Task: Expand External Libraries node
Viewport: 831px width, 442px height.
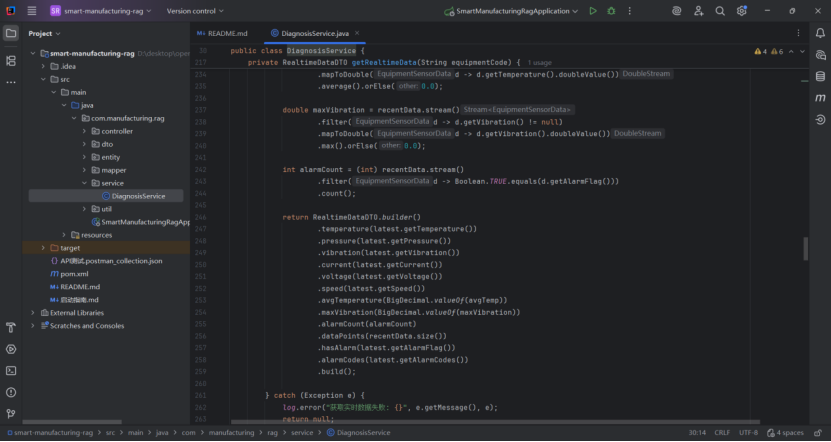Action: click(x=33, y=313)
